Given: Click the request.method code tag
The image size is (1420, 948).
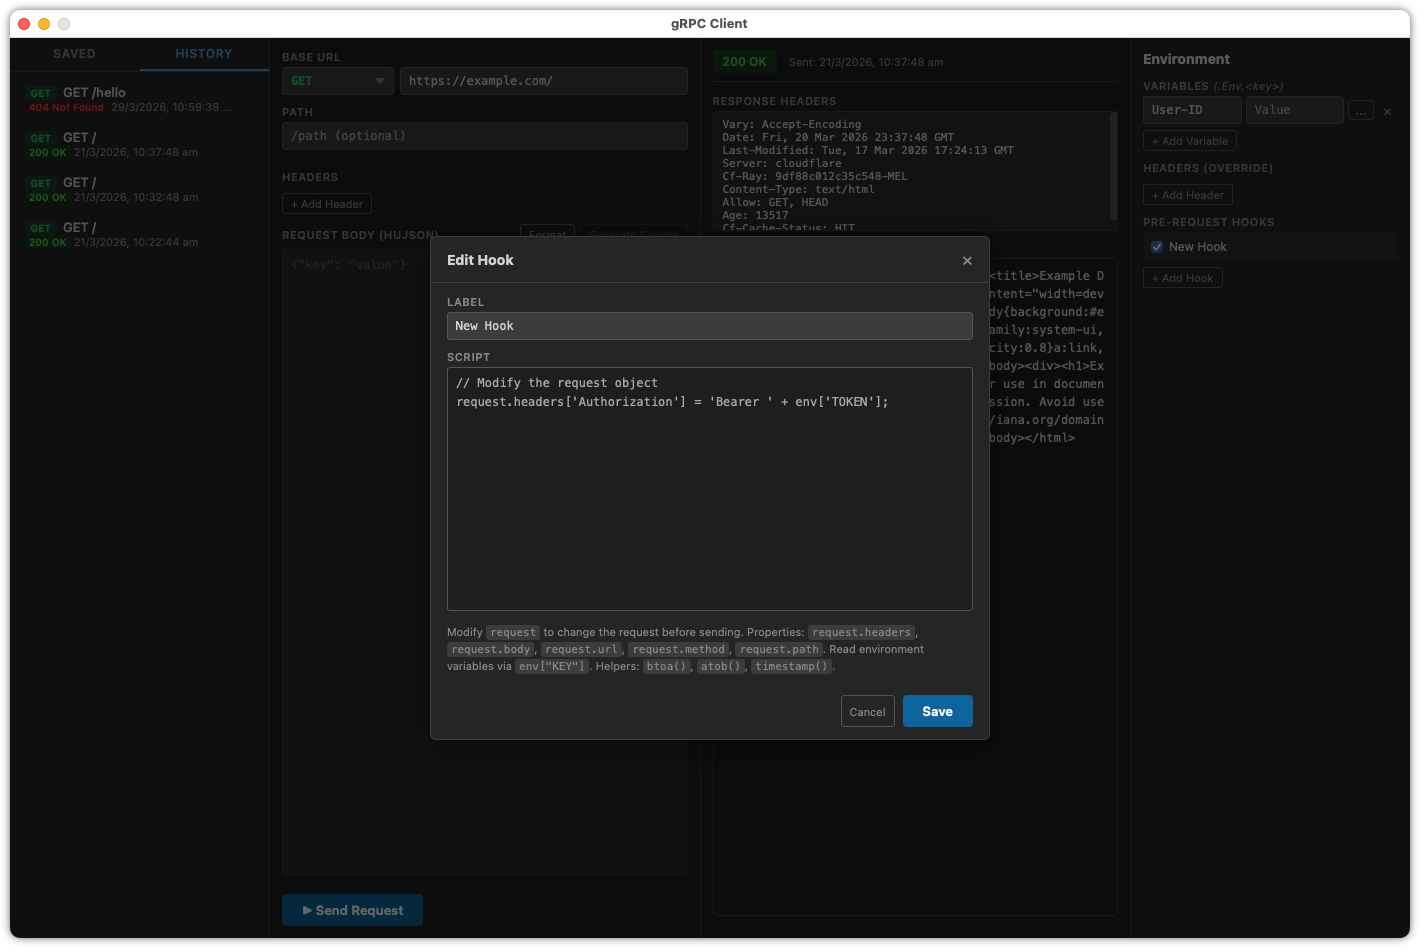Looking at the screenshot, I should pos(679,649).
